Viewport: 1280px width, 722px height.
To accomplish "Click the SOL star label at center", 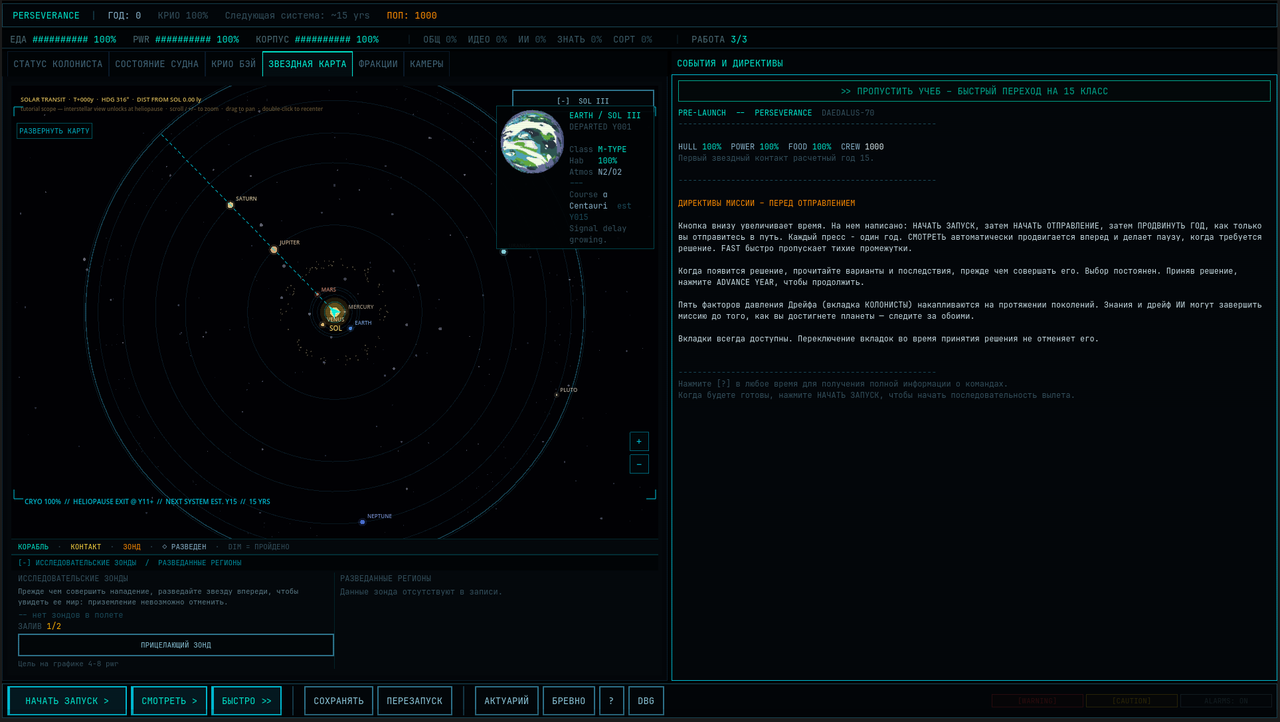I will coord(335,328).
